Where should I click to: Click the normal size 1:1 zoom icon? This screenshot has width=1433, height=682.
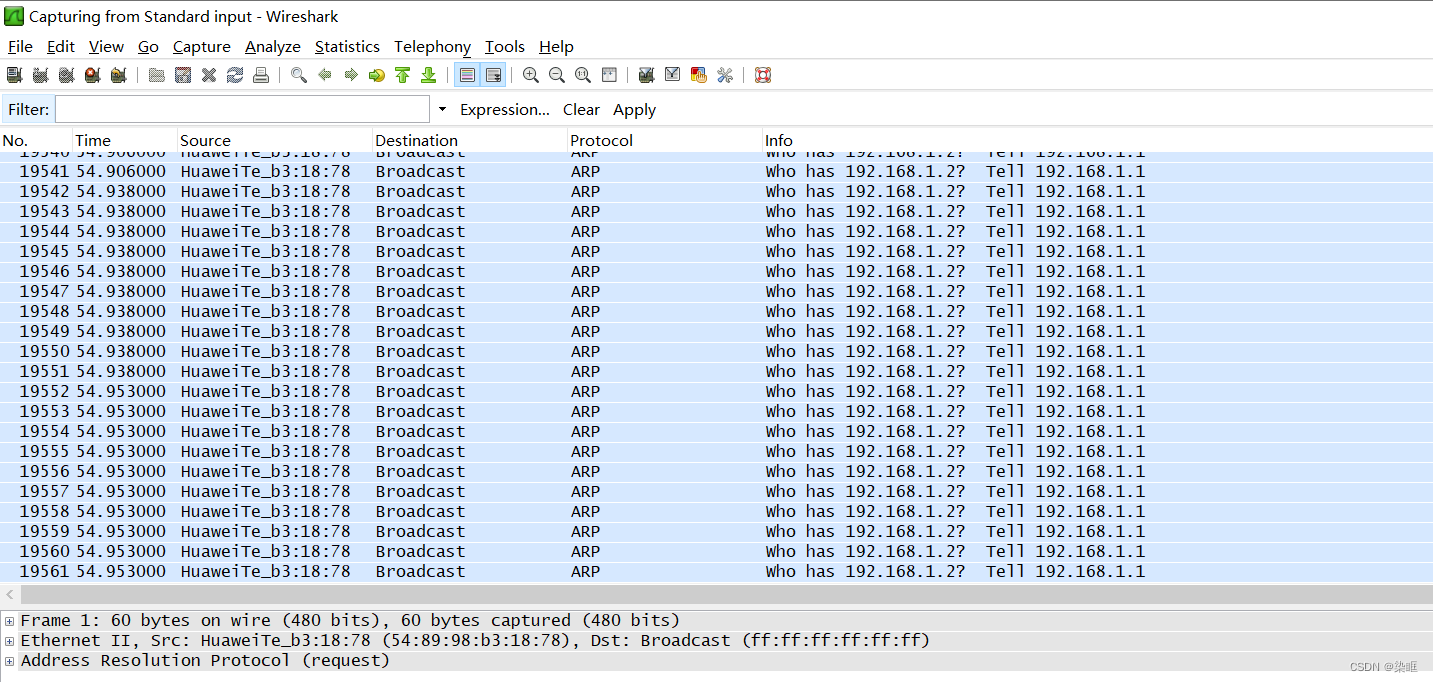point(583,75)
